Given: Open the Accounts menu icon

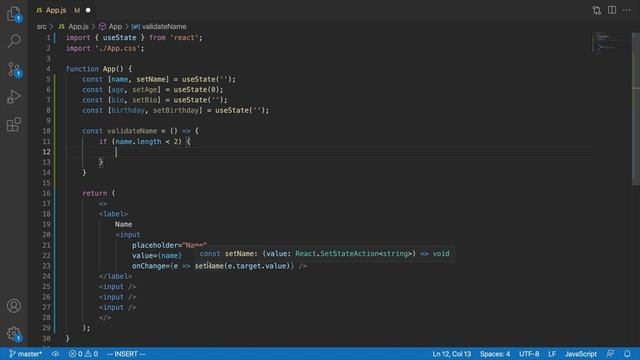Looking at the screenshot, I should click(x=14, y=306).
